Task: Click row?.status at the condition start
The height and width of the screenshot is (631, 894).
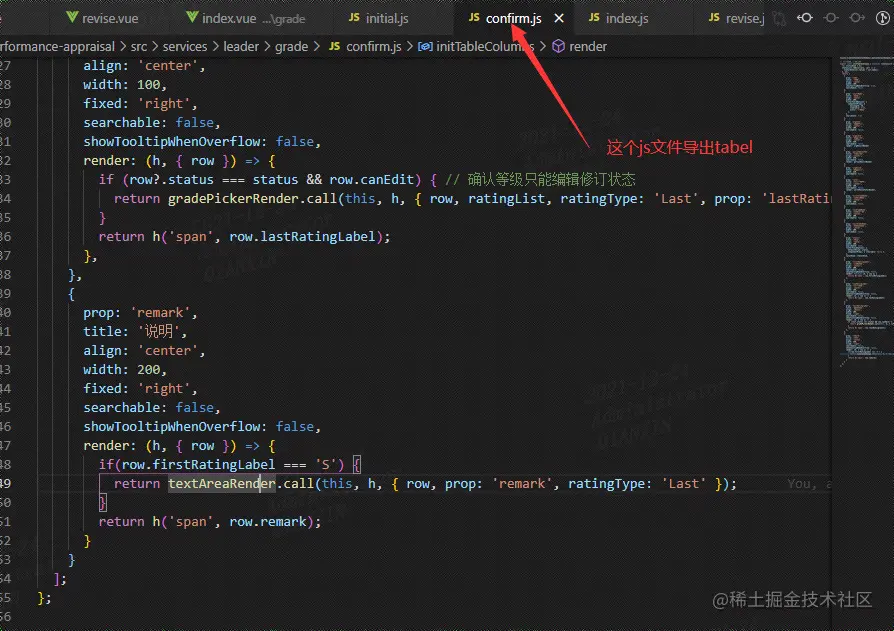Action: click(171, 180)
